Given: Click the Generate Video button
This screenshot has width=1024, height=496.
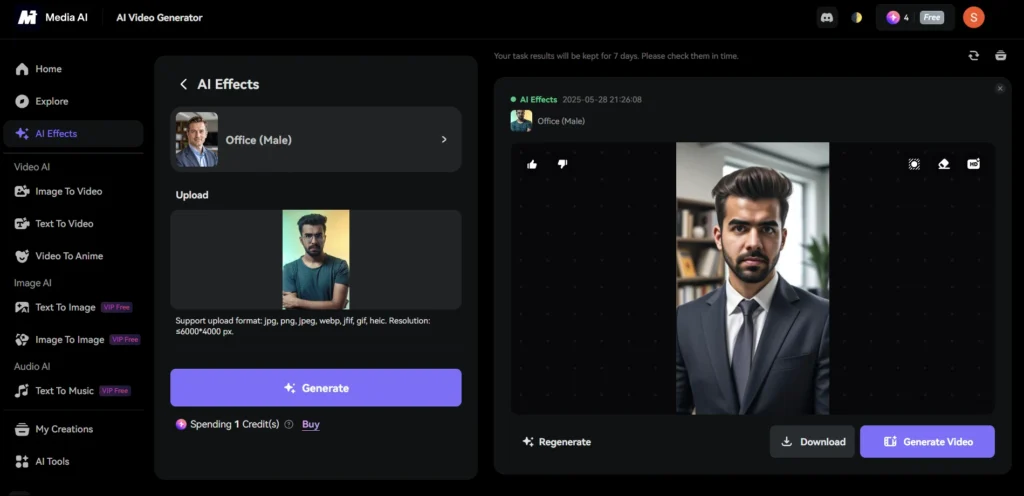Looking at the screenshot, I should [927, 442].
